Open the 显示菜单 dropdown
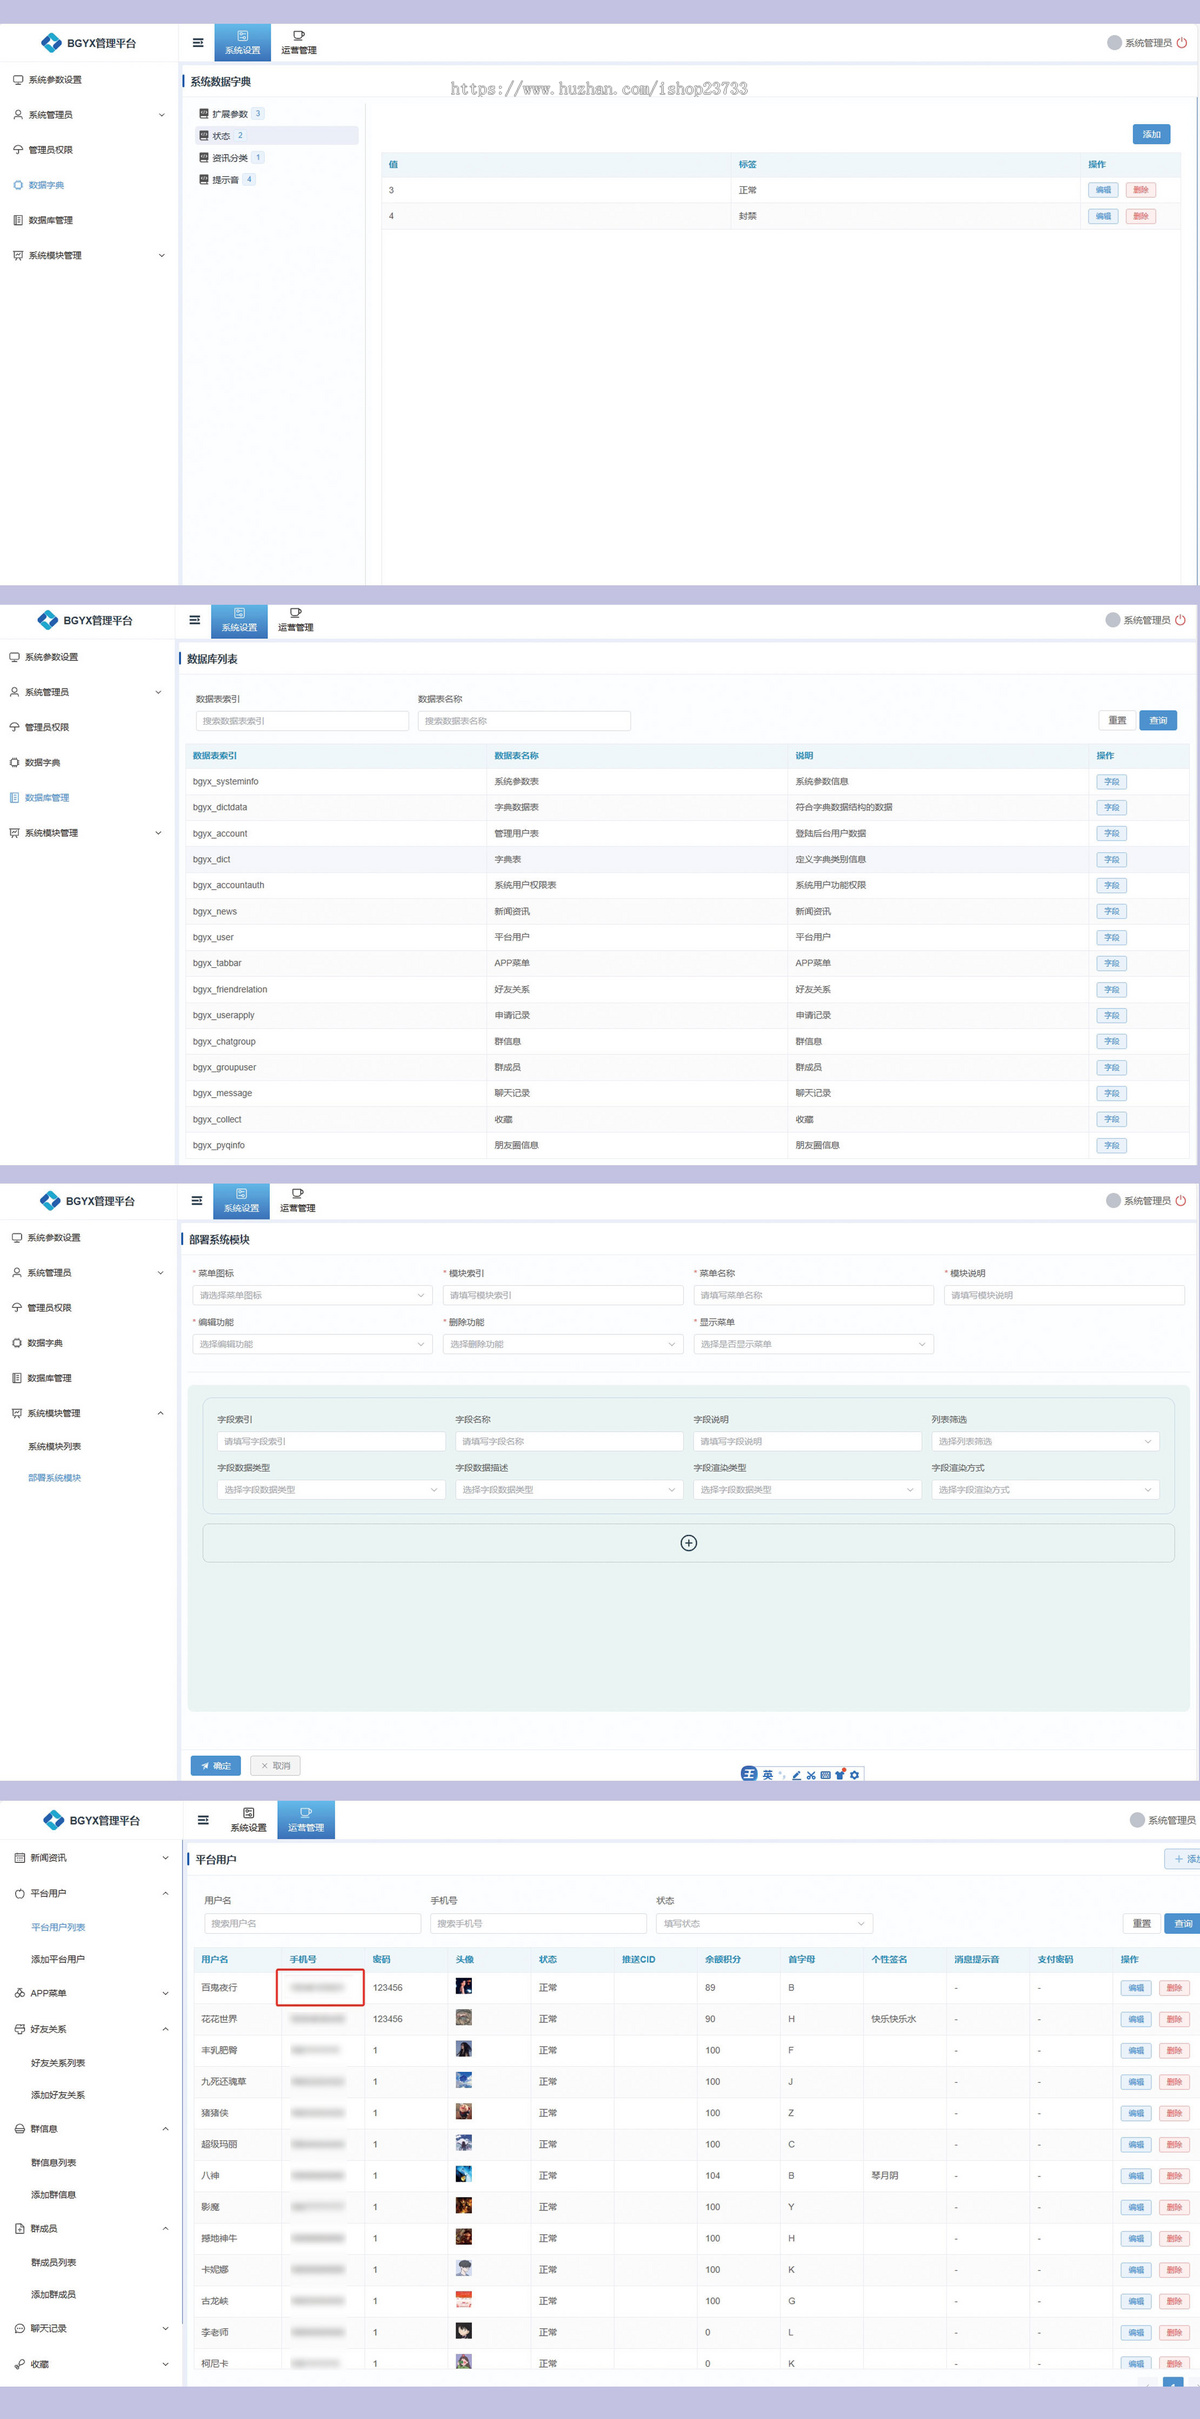Screen dimensions: 1200x2419 point(813,1344)
